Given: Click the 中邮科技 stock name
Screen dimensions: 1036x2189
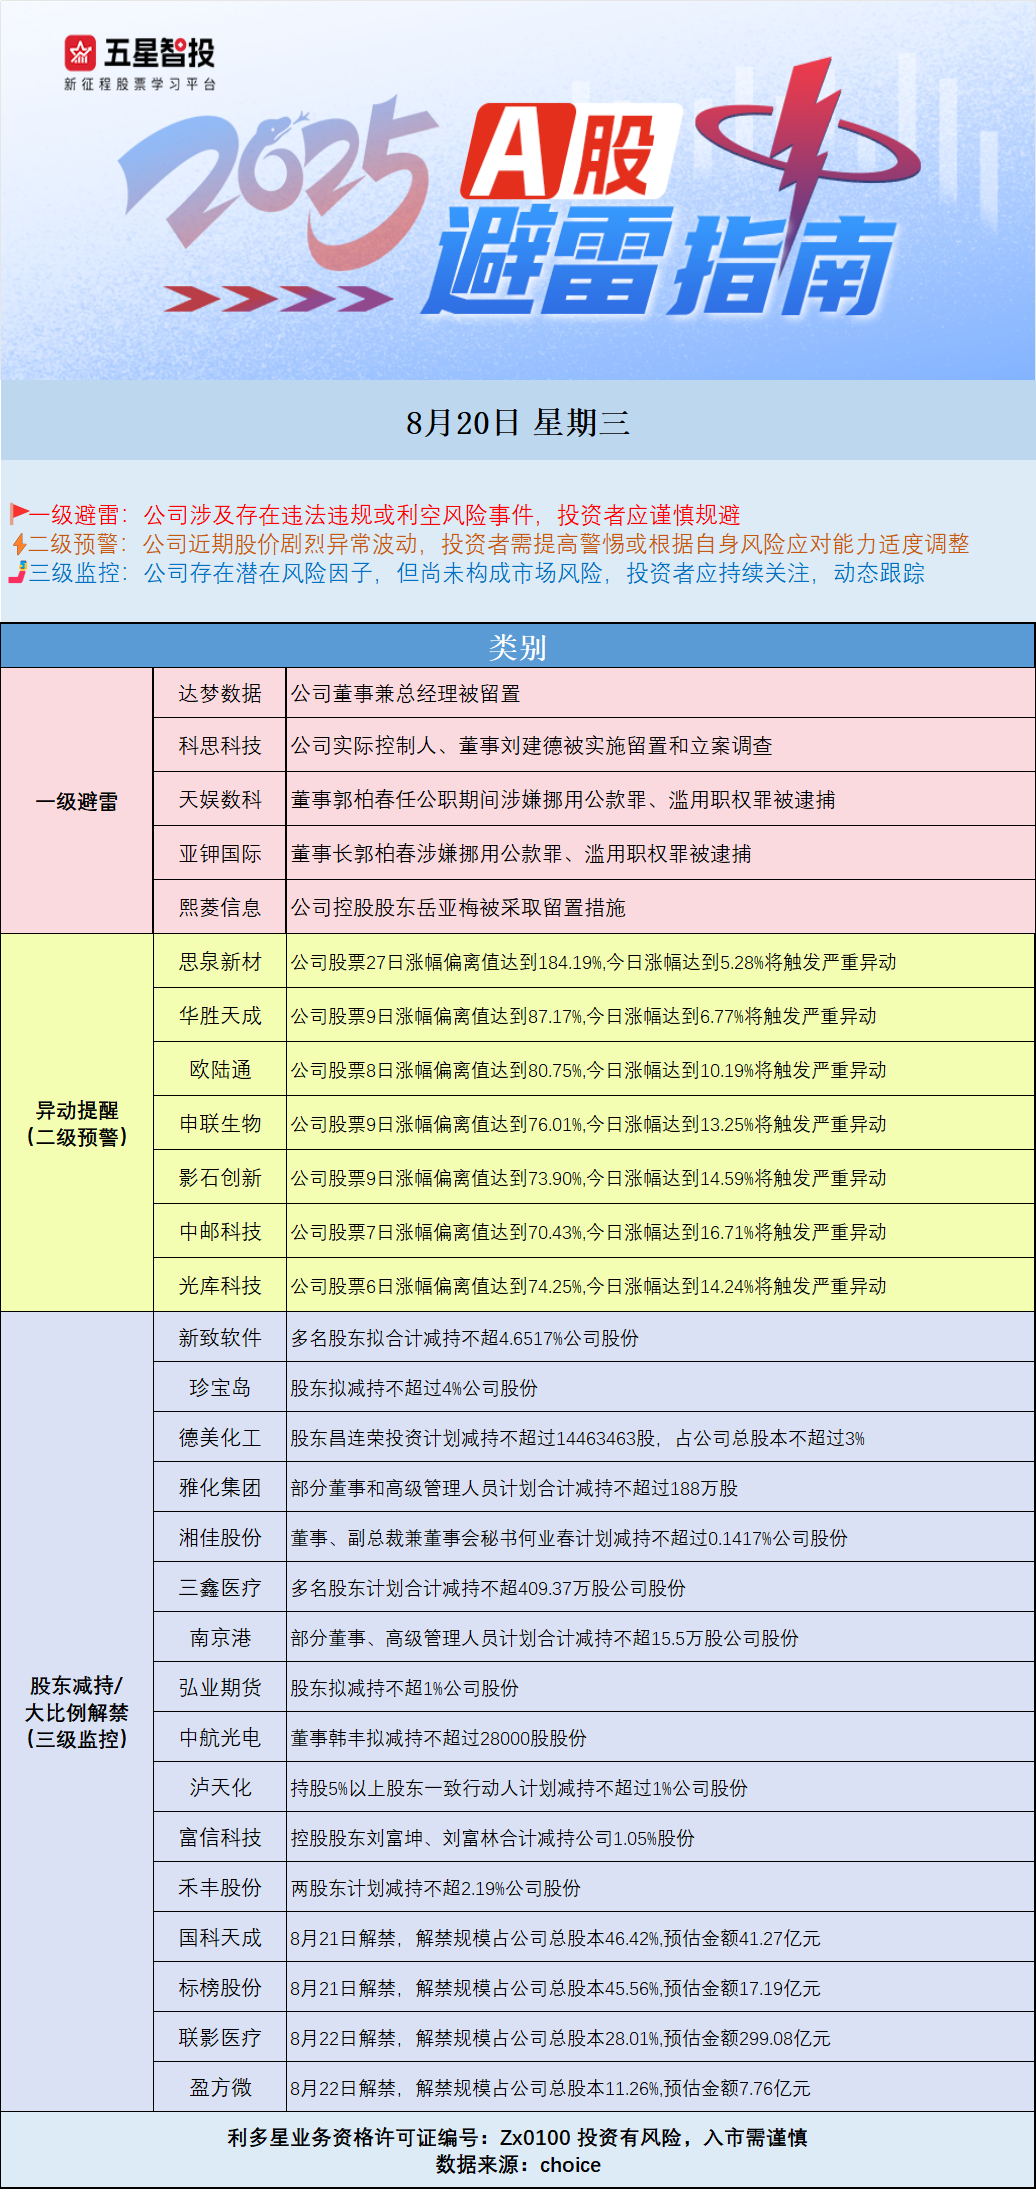Looking at the screenshot, I should (220, 1232).
